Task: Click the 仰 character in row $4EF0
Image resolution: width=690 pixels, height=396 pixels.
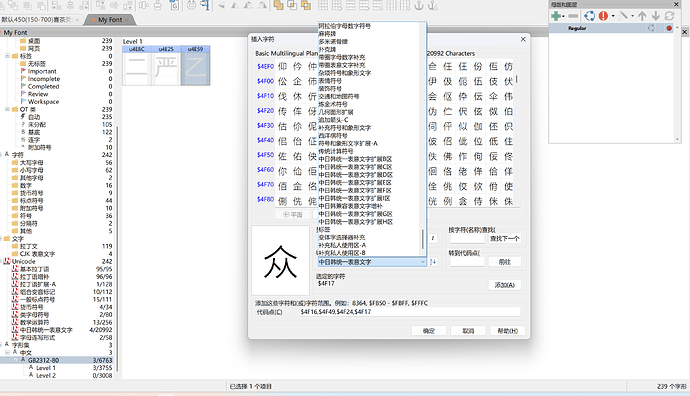Action: tap(283, 66)
